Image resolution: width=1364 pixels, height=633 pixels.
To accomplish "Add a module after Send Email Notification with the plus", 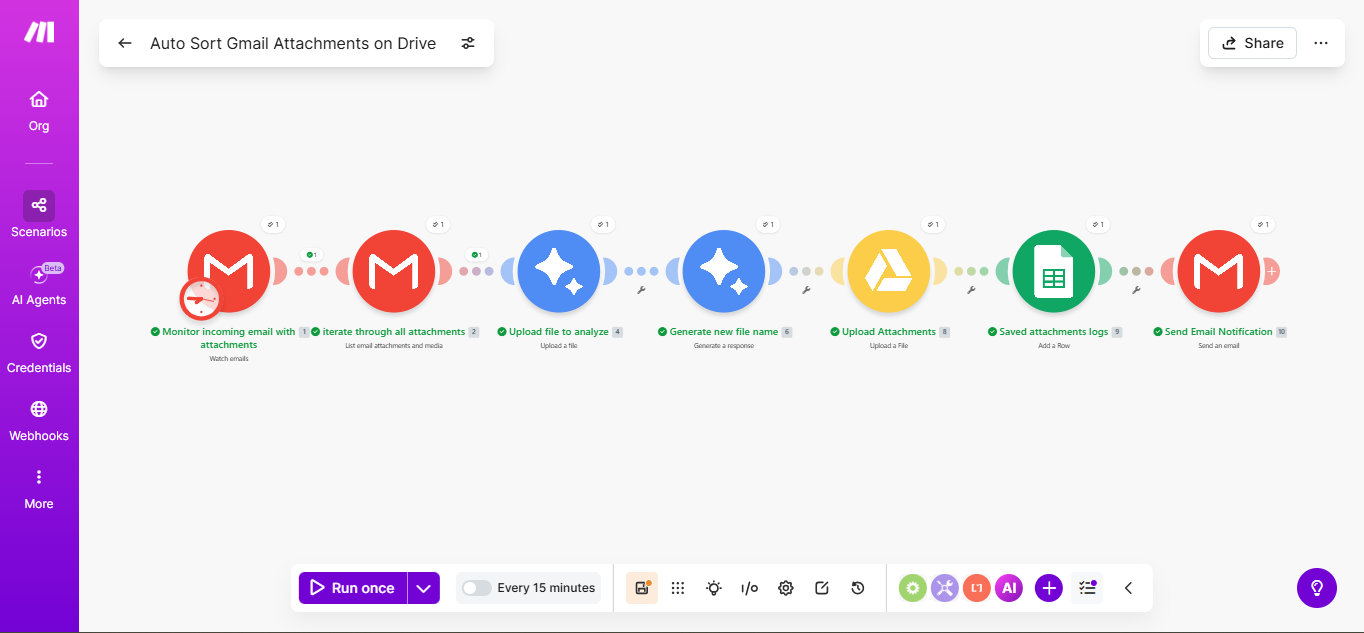I will point(1271,271).
